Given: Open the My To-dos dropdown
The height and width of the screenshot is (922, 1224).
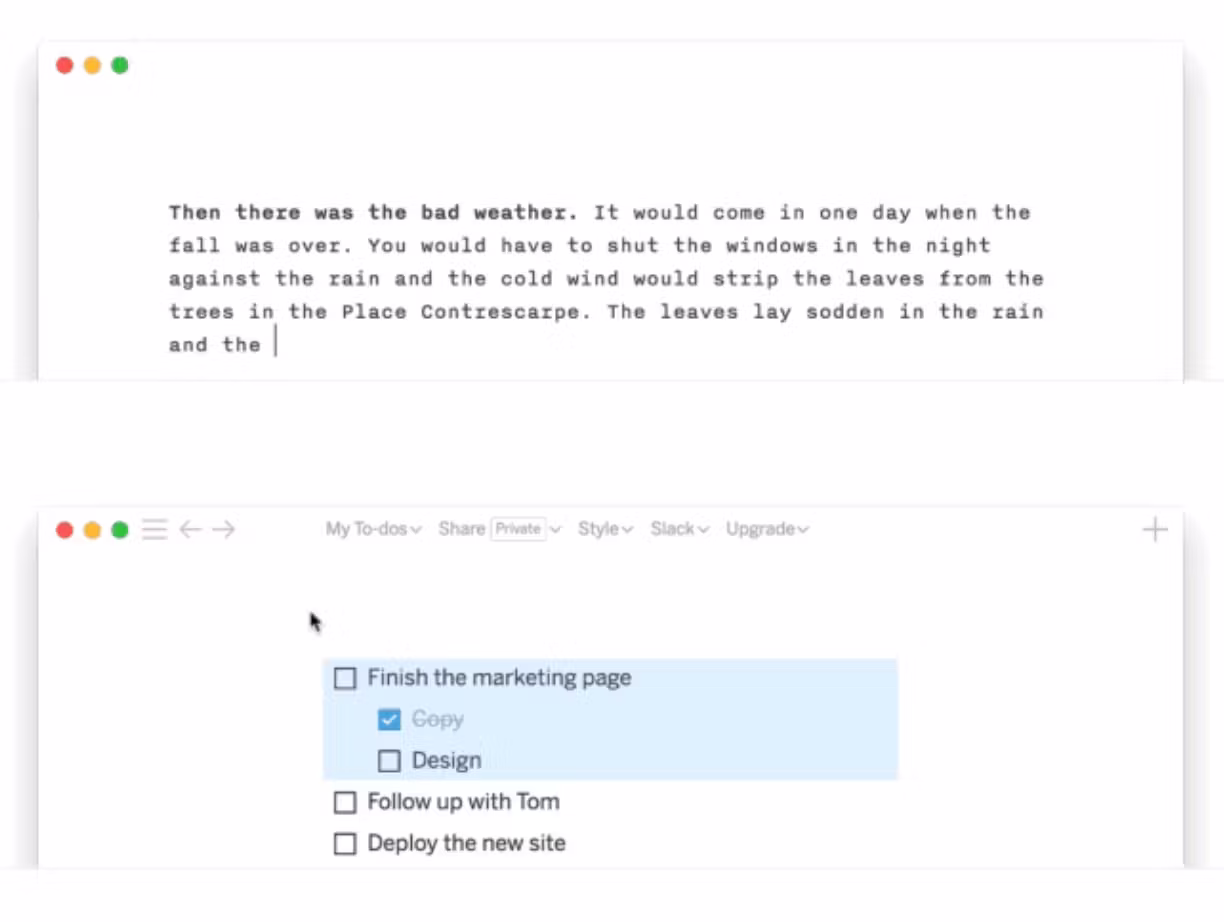Looking at the screenshot, I should coord(370,529).
